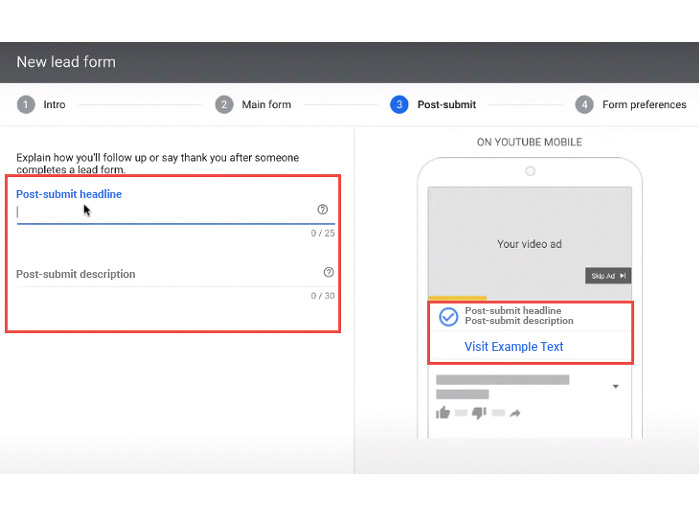Viewport: 699px width, 516px height.
Task: Click the yellow video progress bar
Action: click(457, 297)
